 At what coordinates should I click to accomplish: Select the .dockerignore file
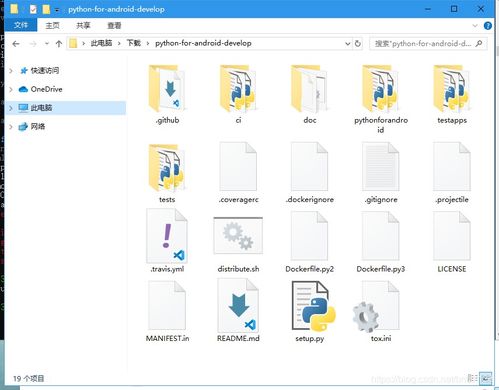click(x=310, y=173)
